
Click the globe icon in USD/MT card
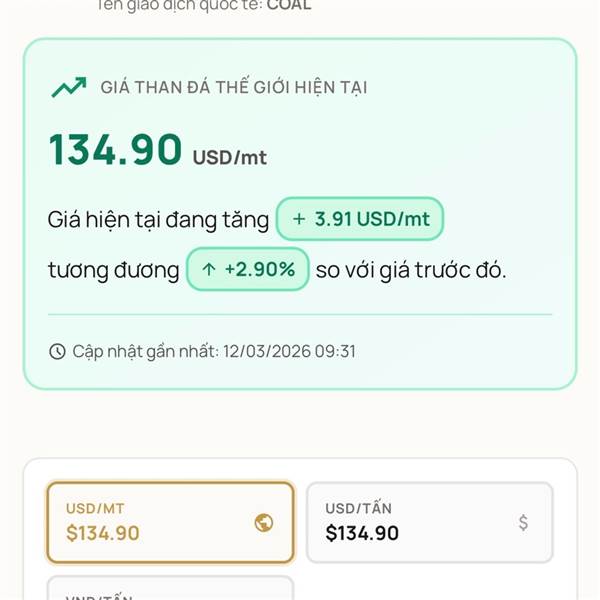pos(264,522)
